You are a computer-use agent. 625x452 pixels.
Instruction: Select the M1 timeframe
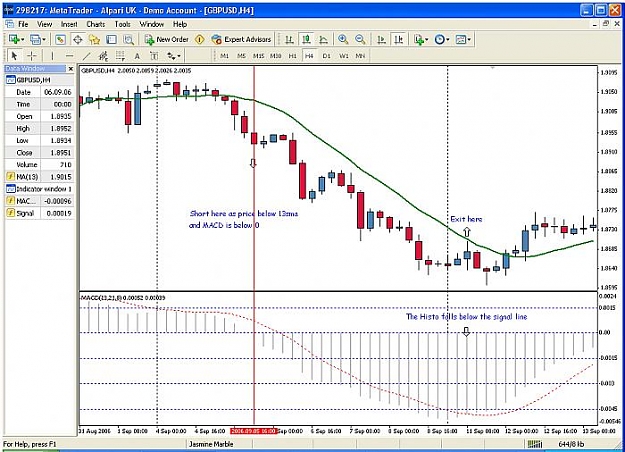(x=224, y=56)
